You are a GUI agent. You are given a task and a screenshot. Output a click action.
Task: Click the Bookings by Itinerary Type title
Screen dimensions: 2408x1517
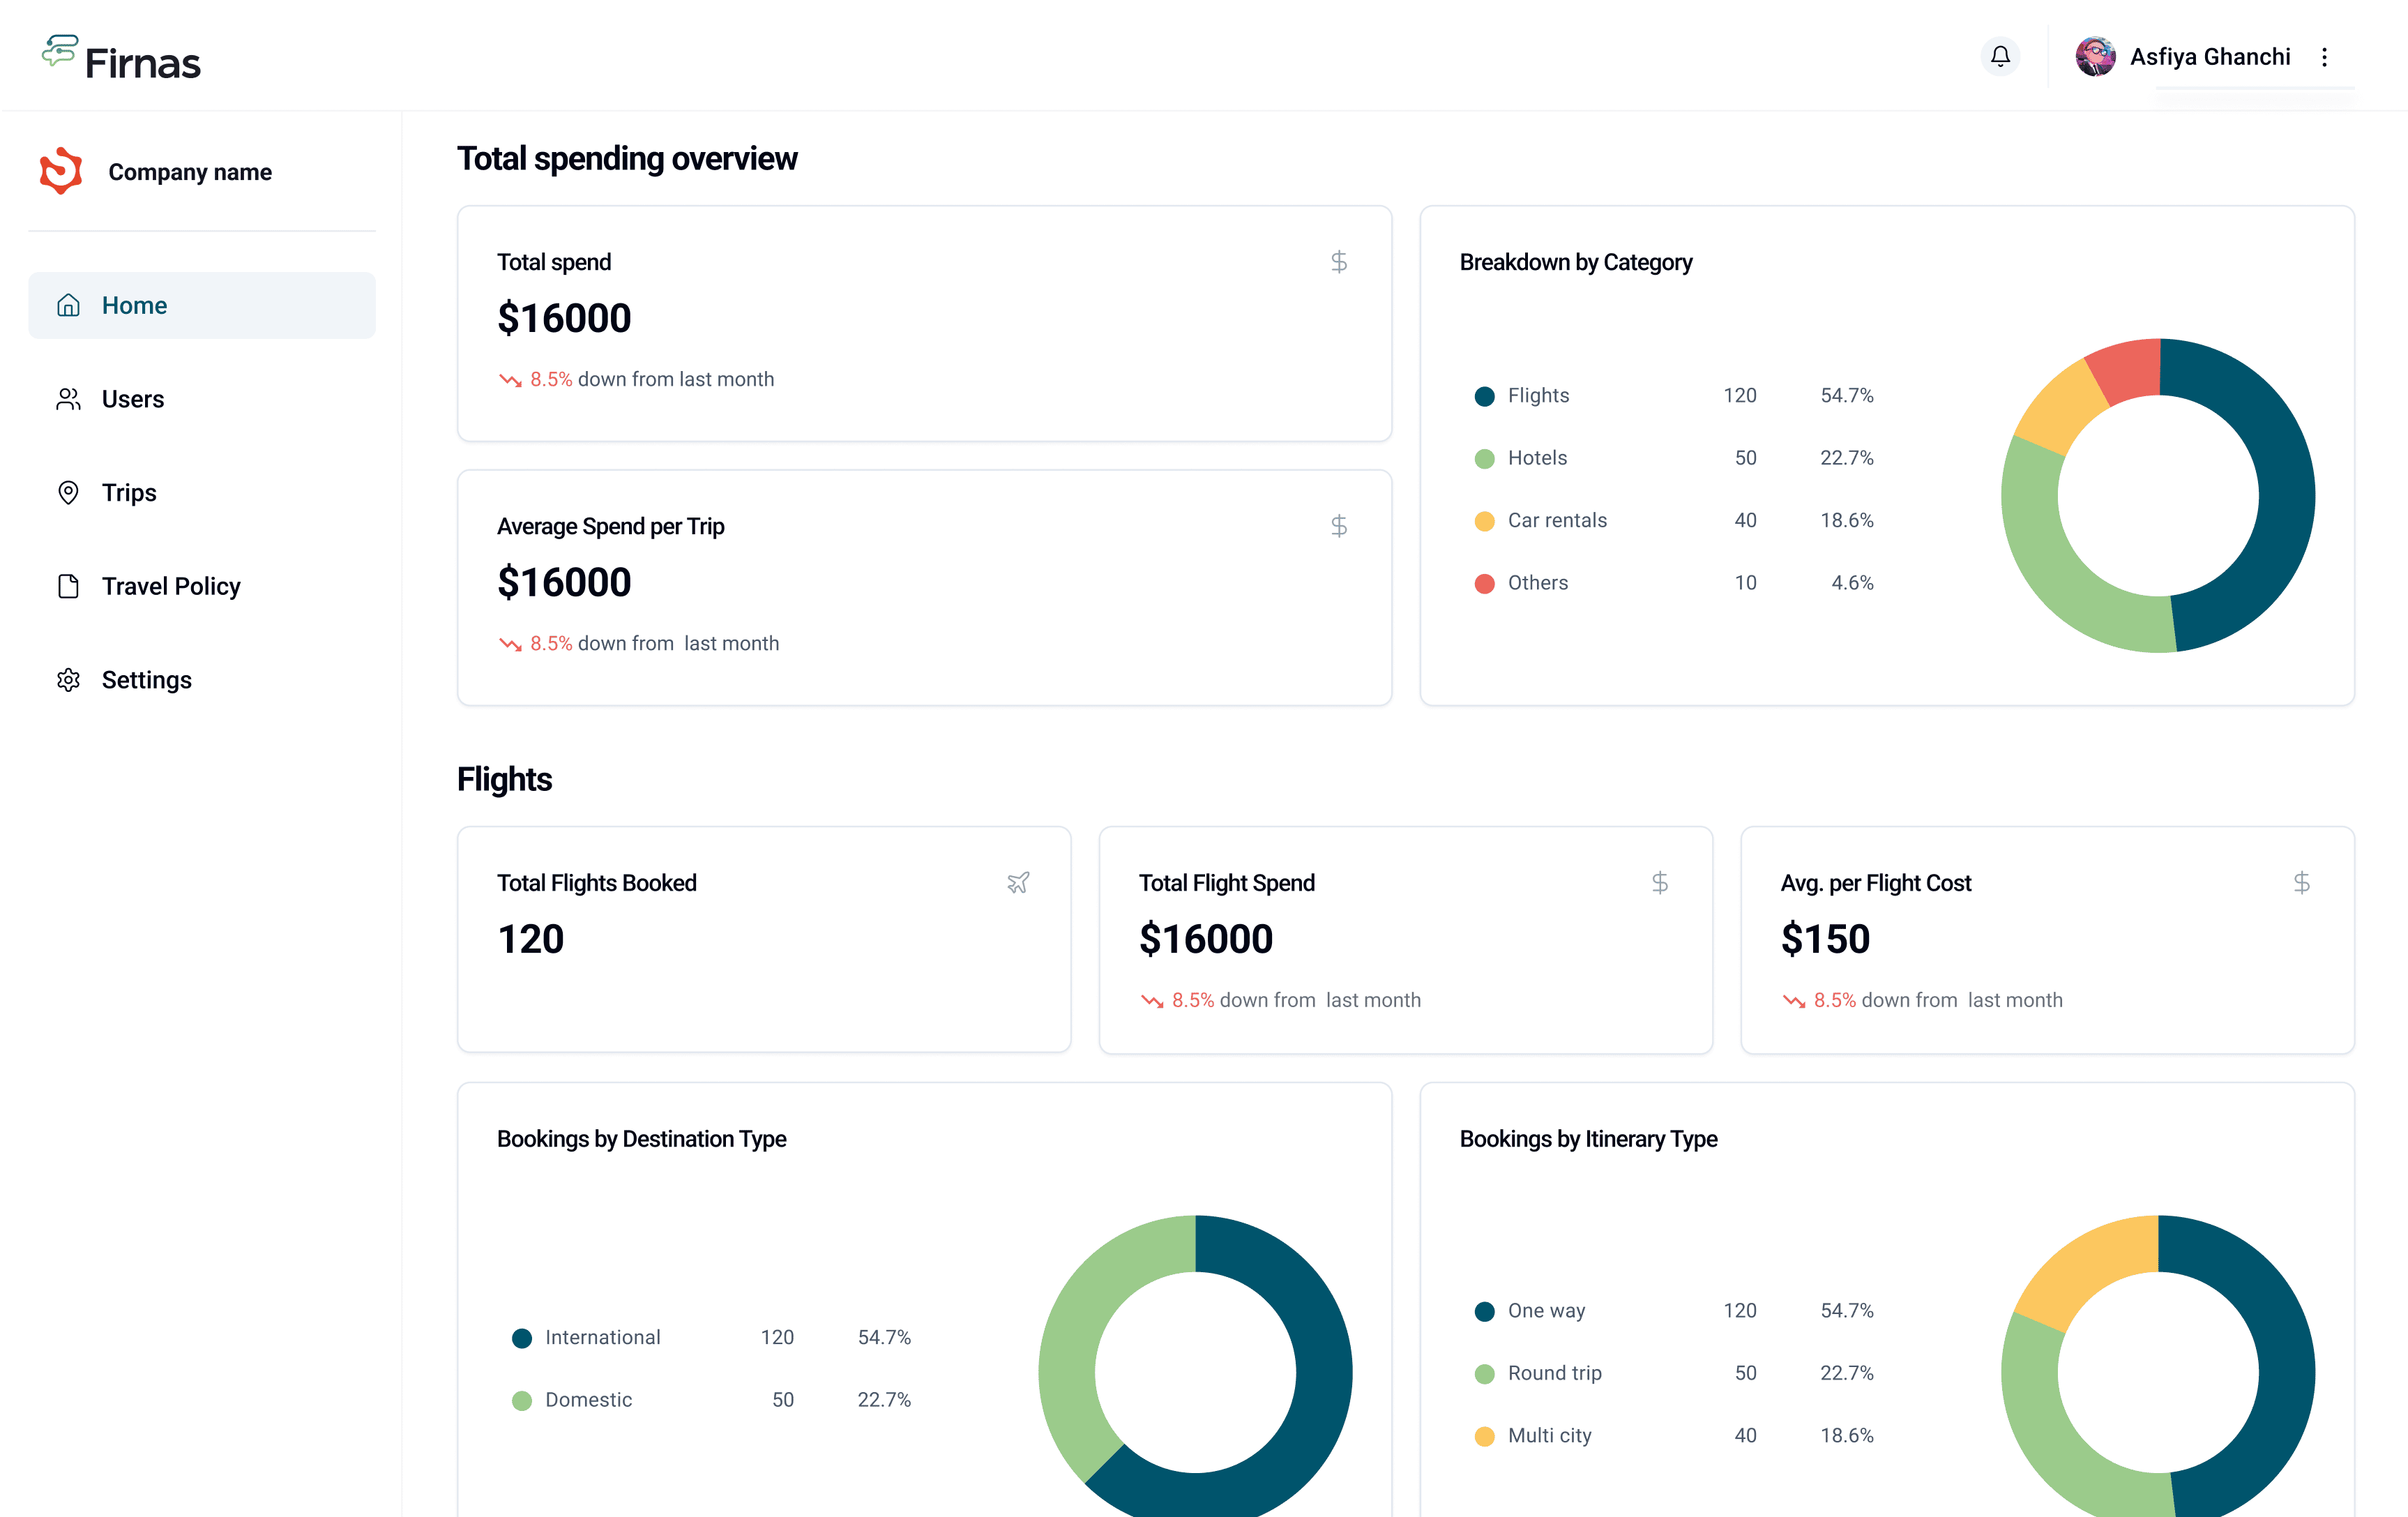[1588, 1140]
